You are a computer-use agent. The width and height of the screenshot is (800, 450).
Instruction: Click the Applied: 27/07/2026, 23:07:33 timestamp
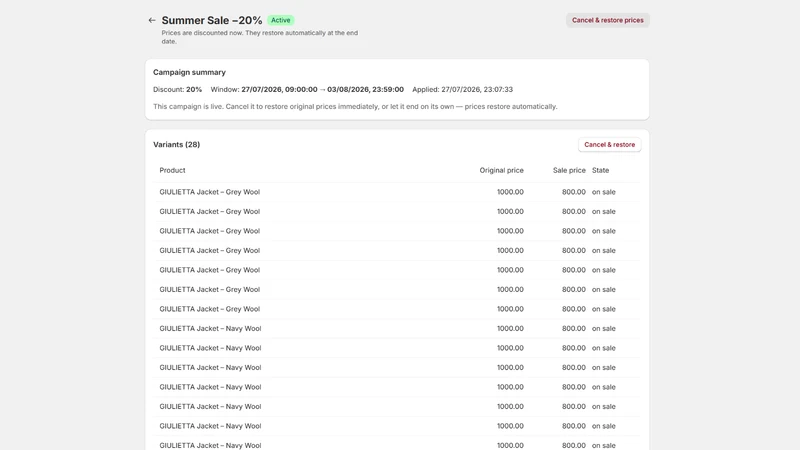(462, 89)
